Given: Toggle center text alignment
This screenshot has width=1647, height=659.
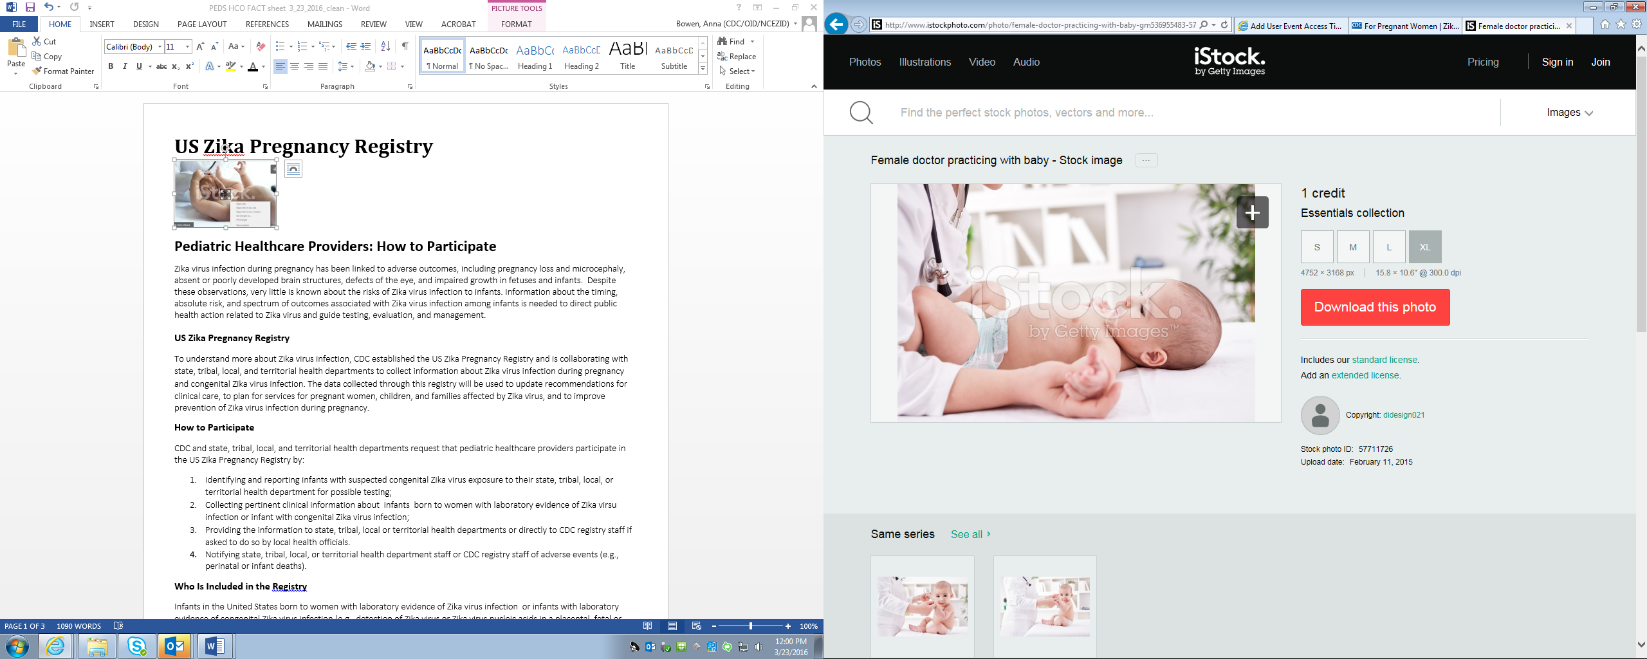Looking at the screenshot, I should point(294,66).
